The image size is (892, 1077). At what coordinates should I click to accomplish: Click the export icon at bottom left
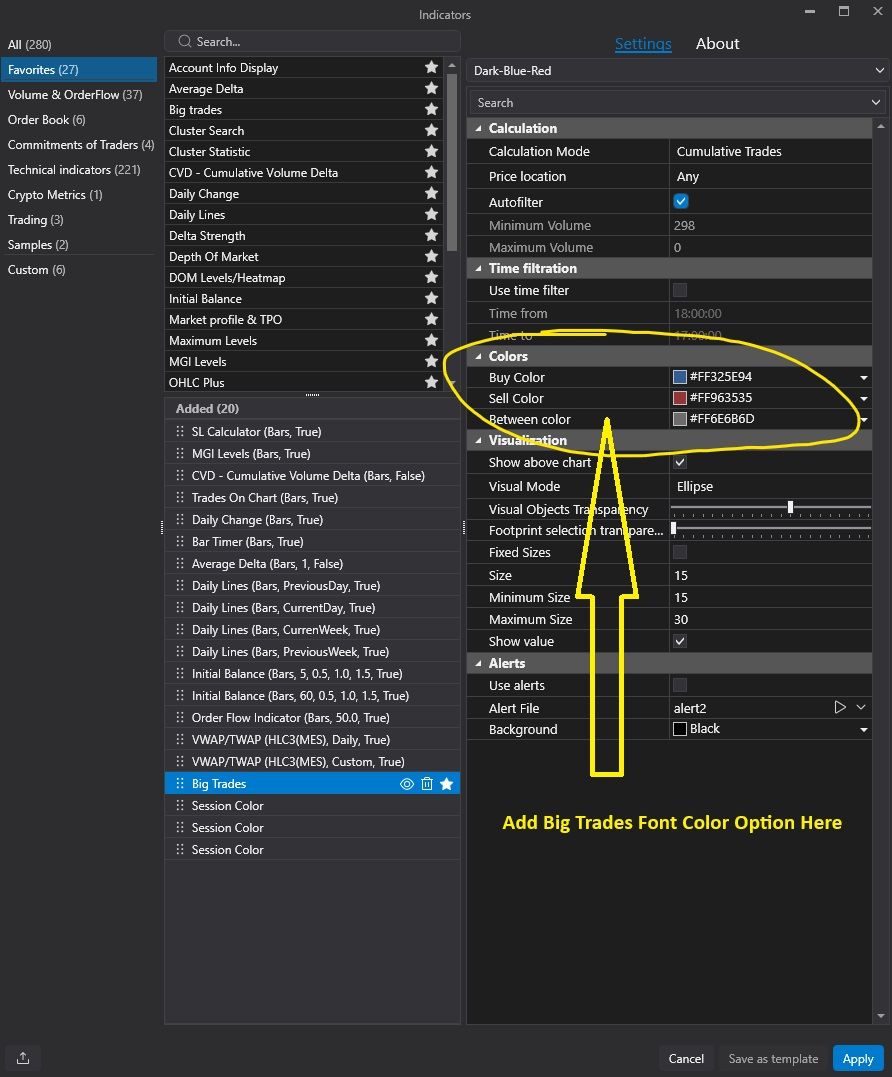click(x=23, y=1058)
